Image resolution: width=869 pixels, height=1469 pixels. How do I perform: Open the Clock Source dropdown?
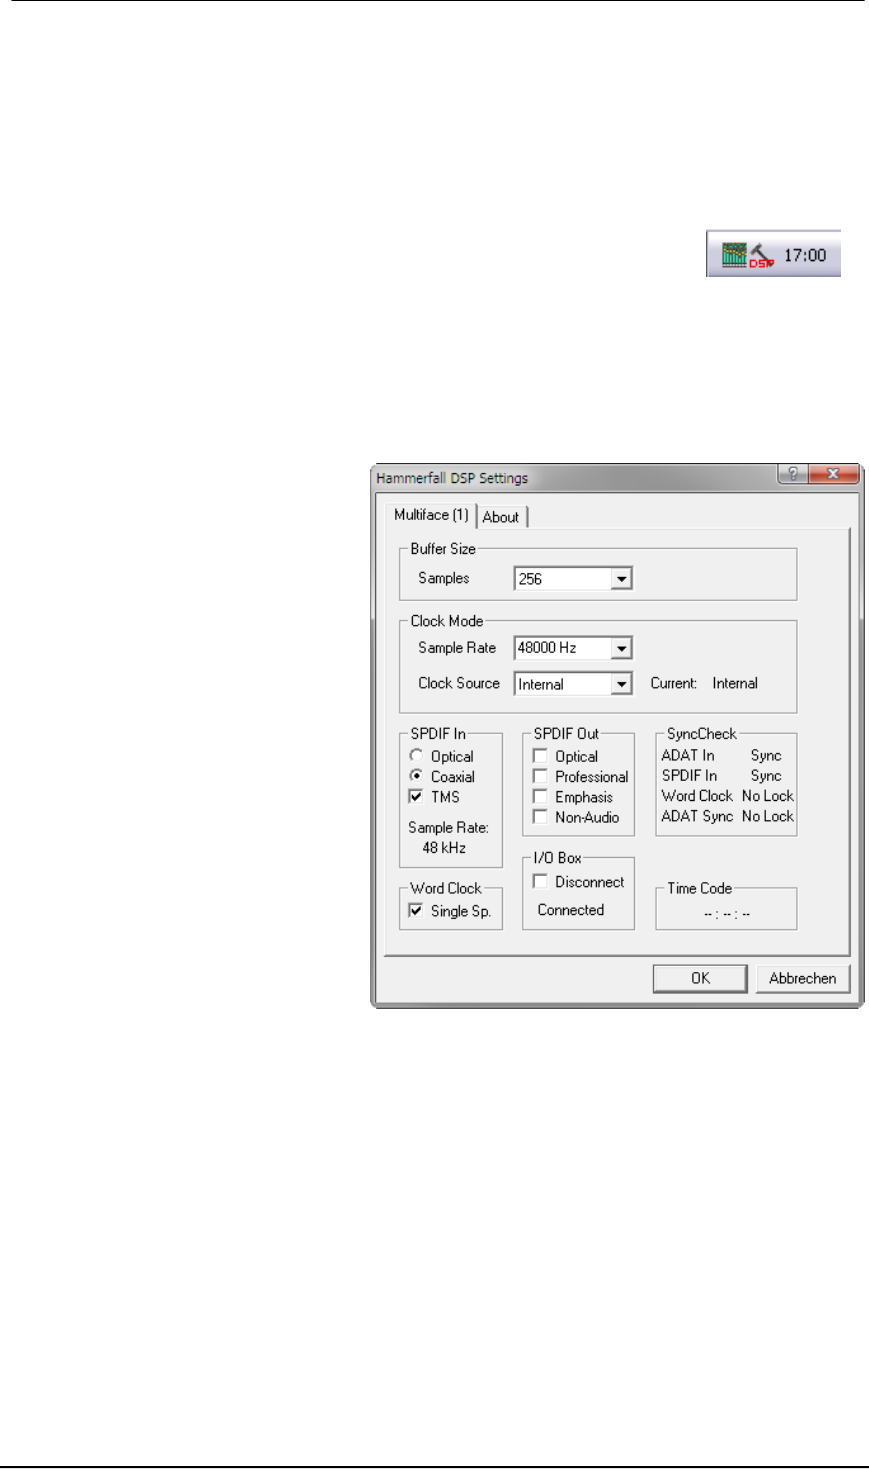[x=622, y=684]
